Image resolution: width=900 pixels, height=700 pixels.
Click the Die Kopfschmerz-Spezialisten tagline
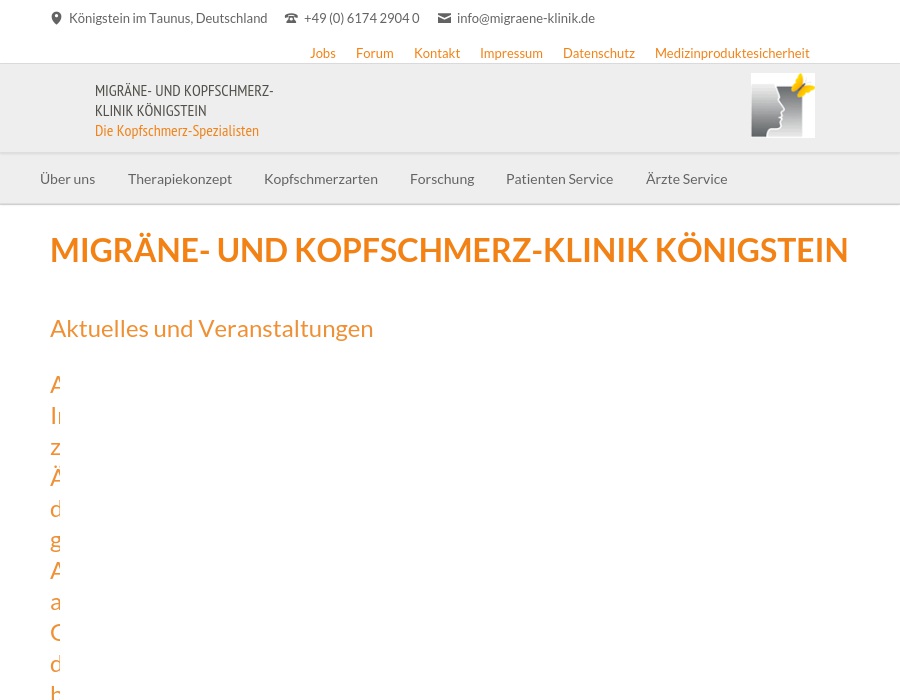[176, 130]
